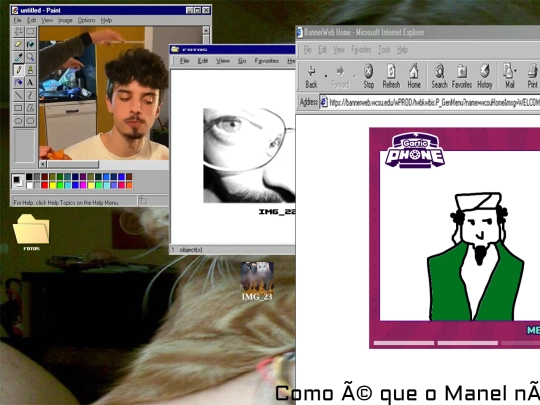Pick the Eraser tool in Paint
Image resolution: width=540 pixels, height=405 pixels.
coord(18,44)
